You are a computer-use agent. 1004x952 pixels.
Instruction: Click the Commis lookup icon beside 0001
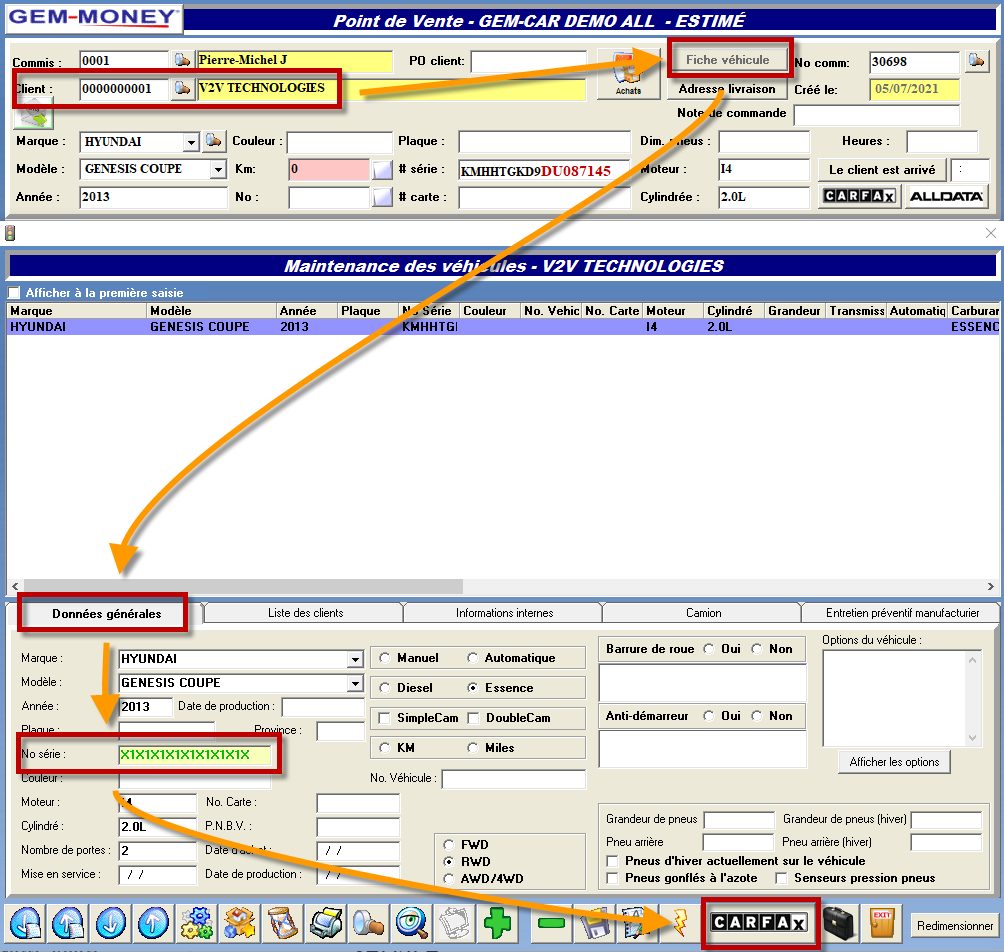pos(182,60)
